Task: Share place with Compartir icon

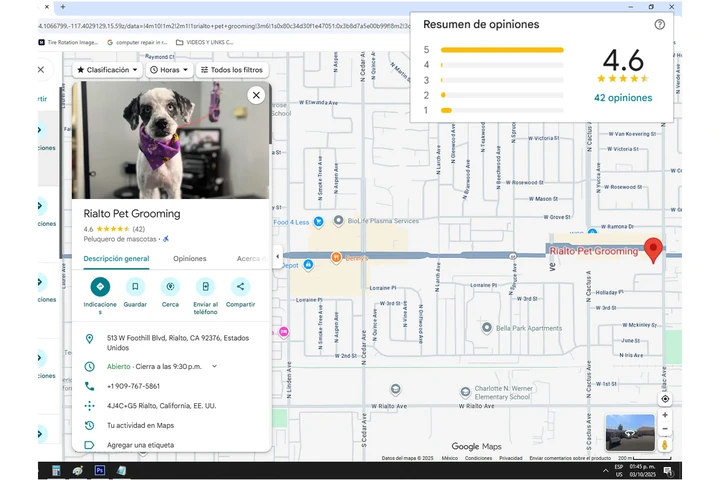Action: pyautogui.click(x=240, y=287)
